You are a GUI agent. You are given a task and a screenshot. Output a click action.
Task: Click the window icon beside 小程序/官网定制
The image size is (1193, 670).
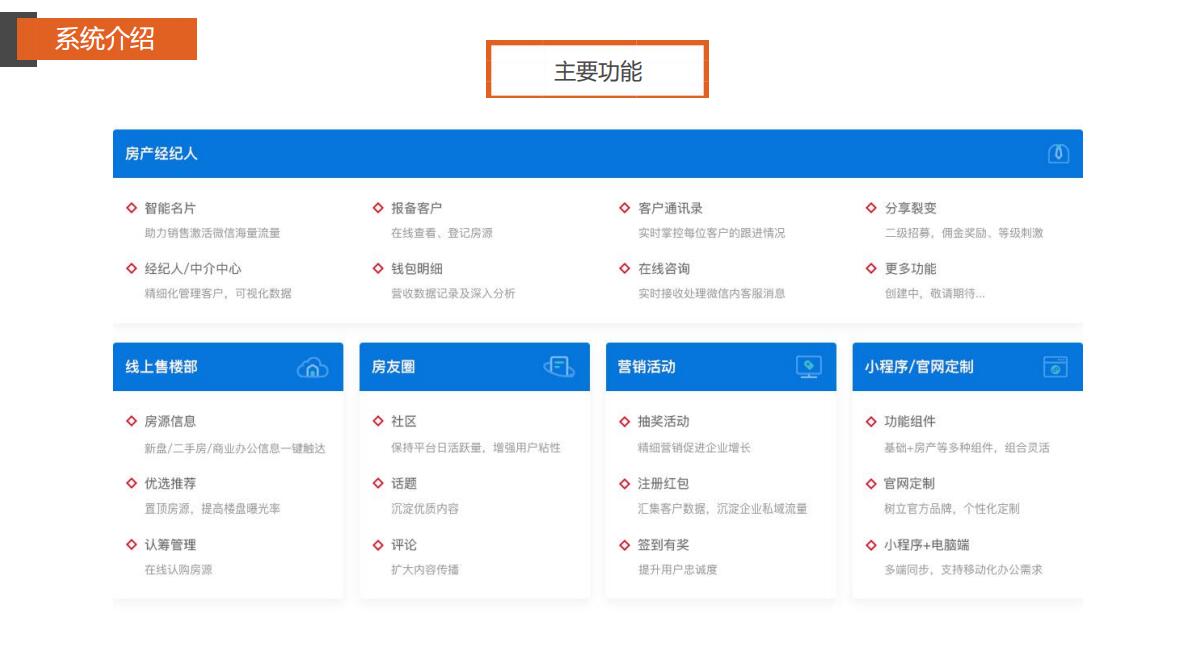[x=1055, y=367]
